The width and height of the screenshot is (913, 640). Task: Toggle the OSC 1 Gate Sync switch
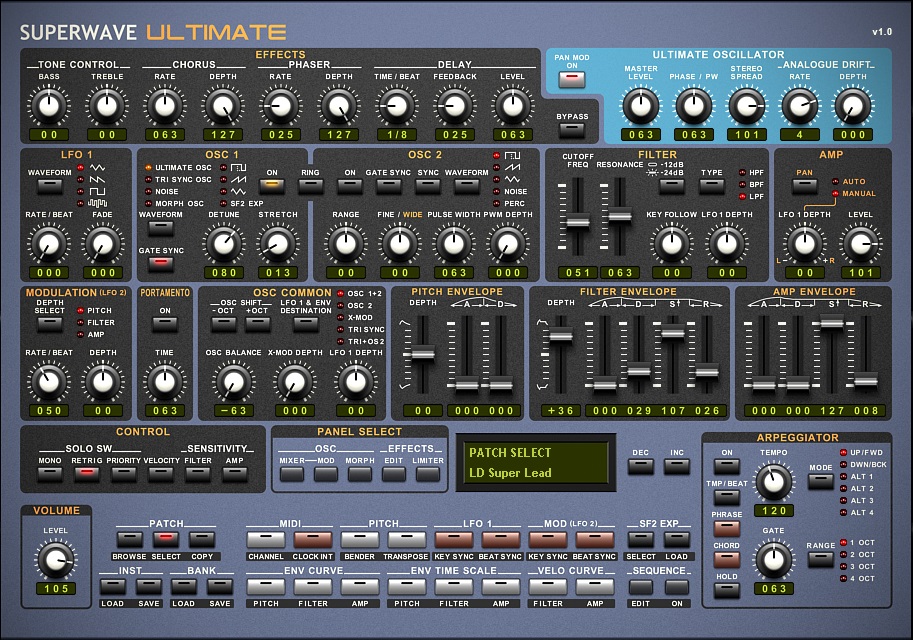(161, 264)
